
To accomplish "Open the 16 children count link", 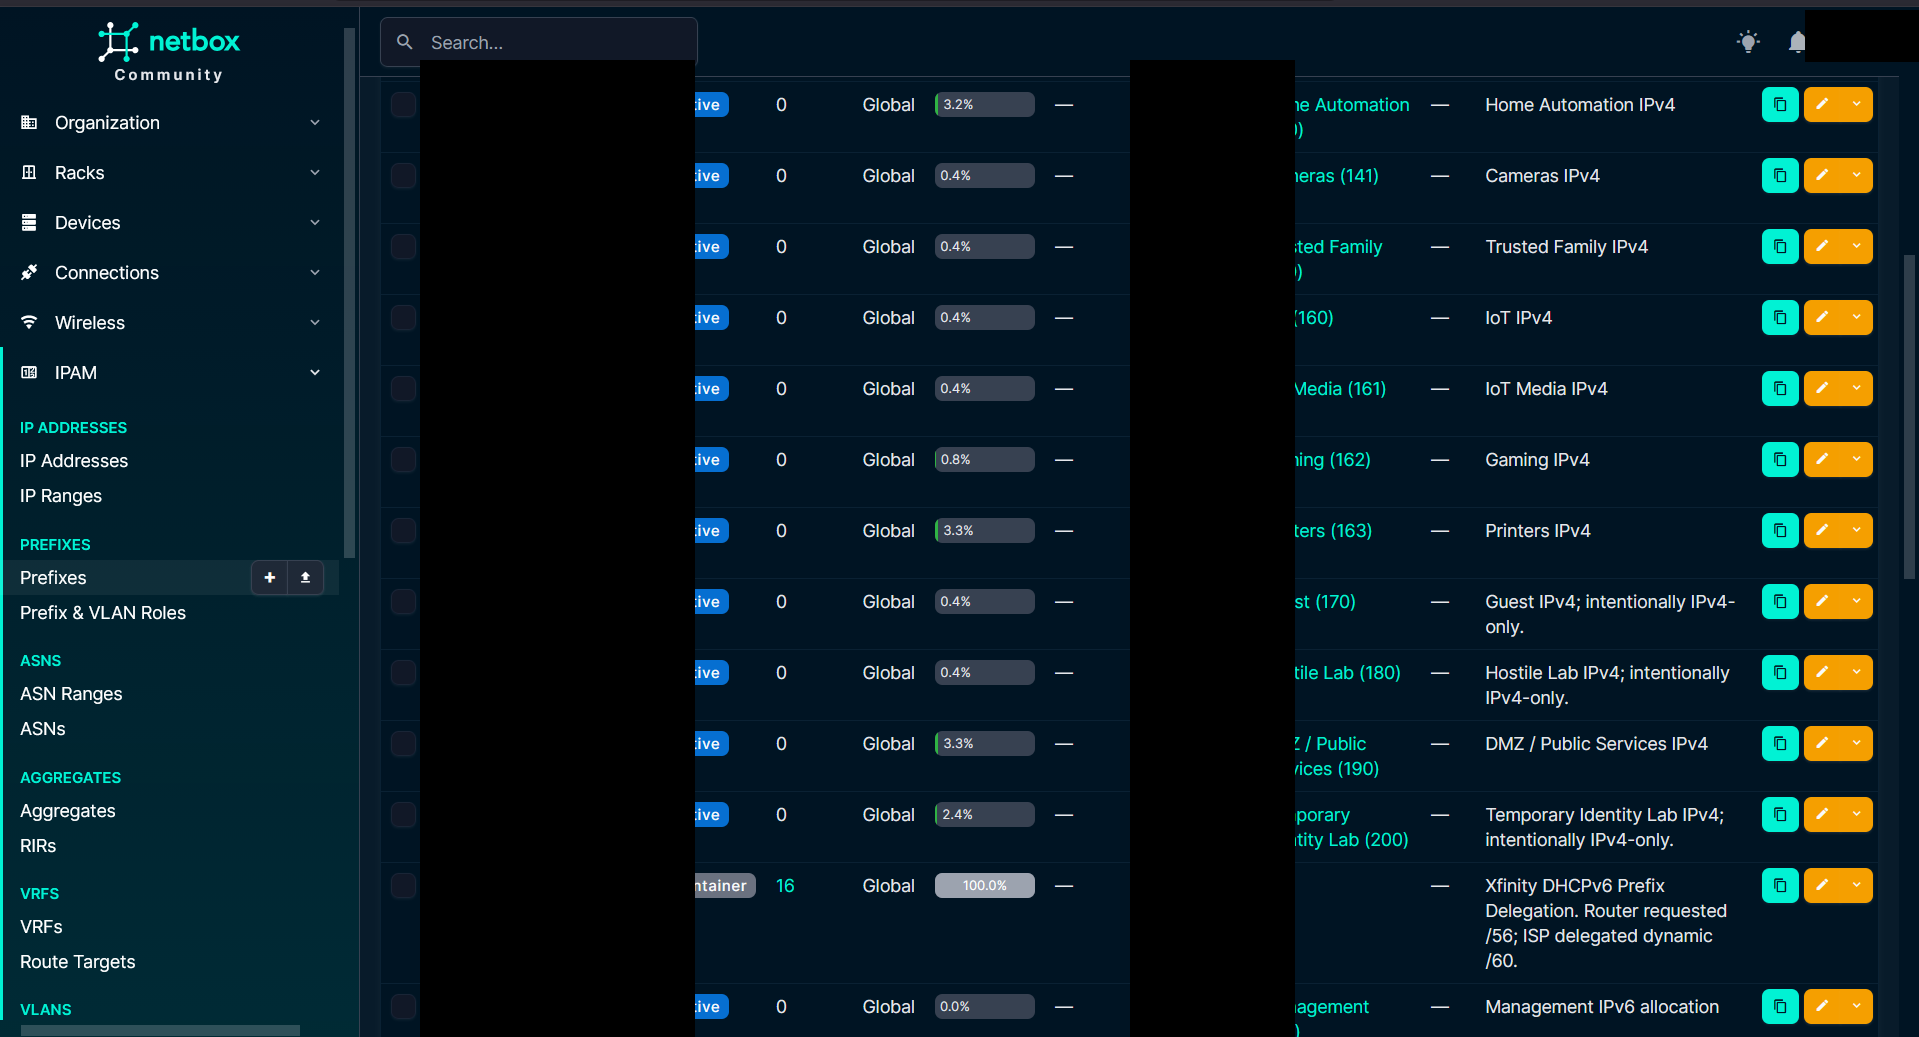I will [785, 886].
